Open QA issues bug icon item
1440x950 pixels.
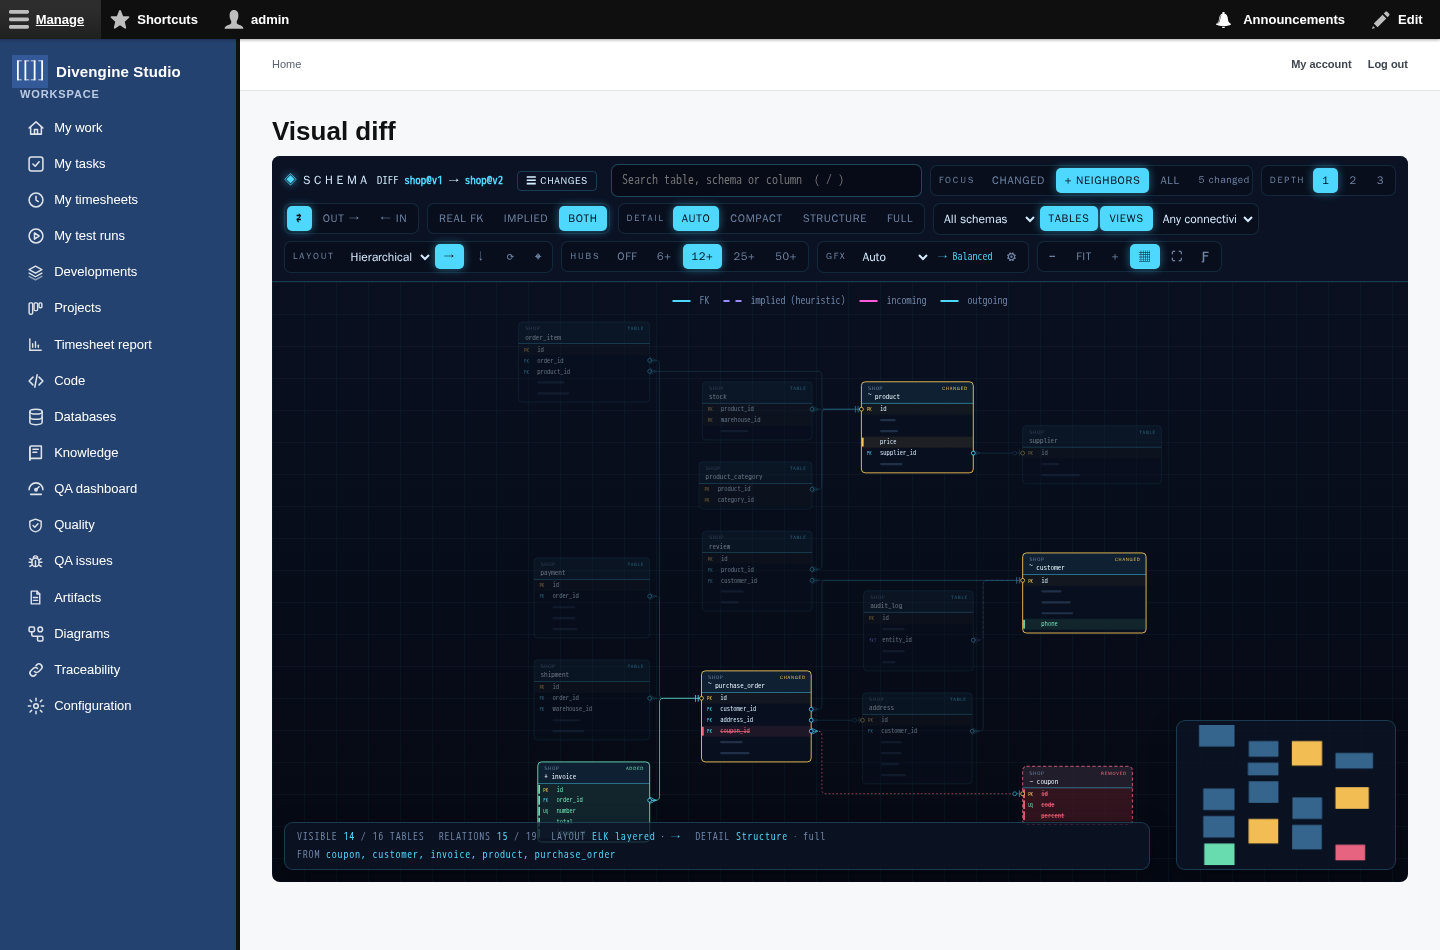83,561
